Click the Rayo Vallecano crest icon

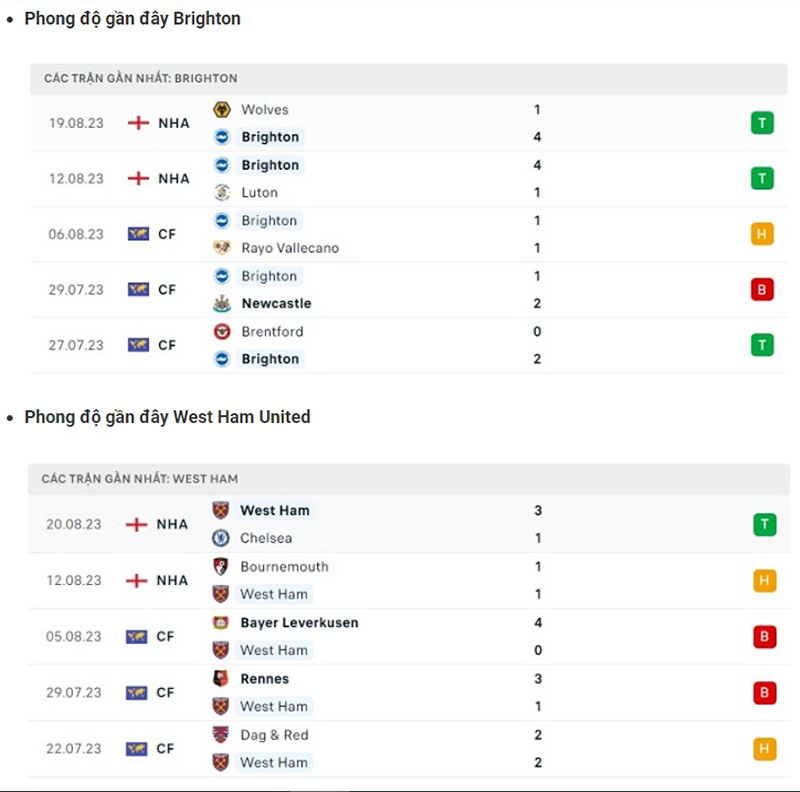[x=222, y=248]
